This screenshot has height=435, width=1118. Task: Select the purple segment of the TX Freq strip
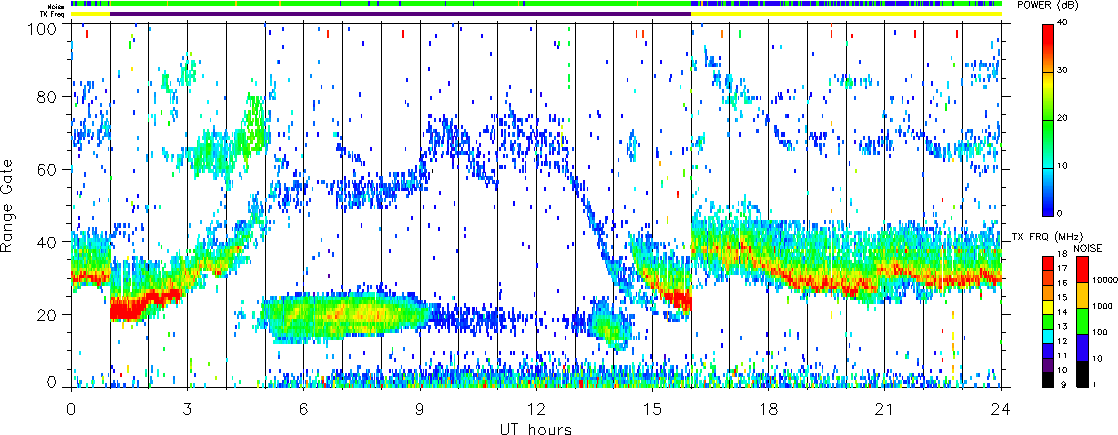[x=401, y=14]
